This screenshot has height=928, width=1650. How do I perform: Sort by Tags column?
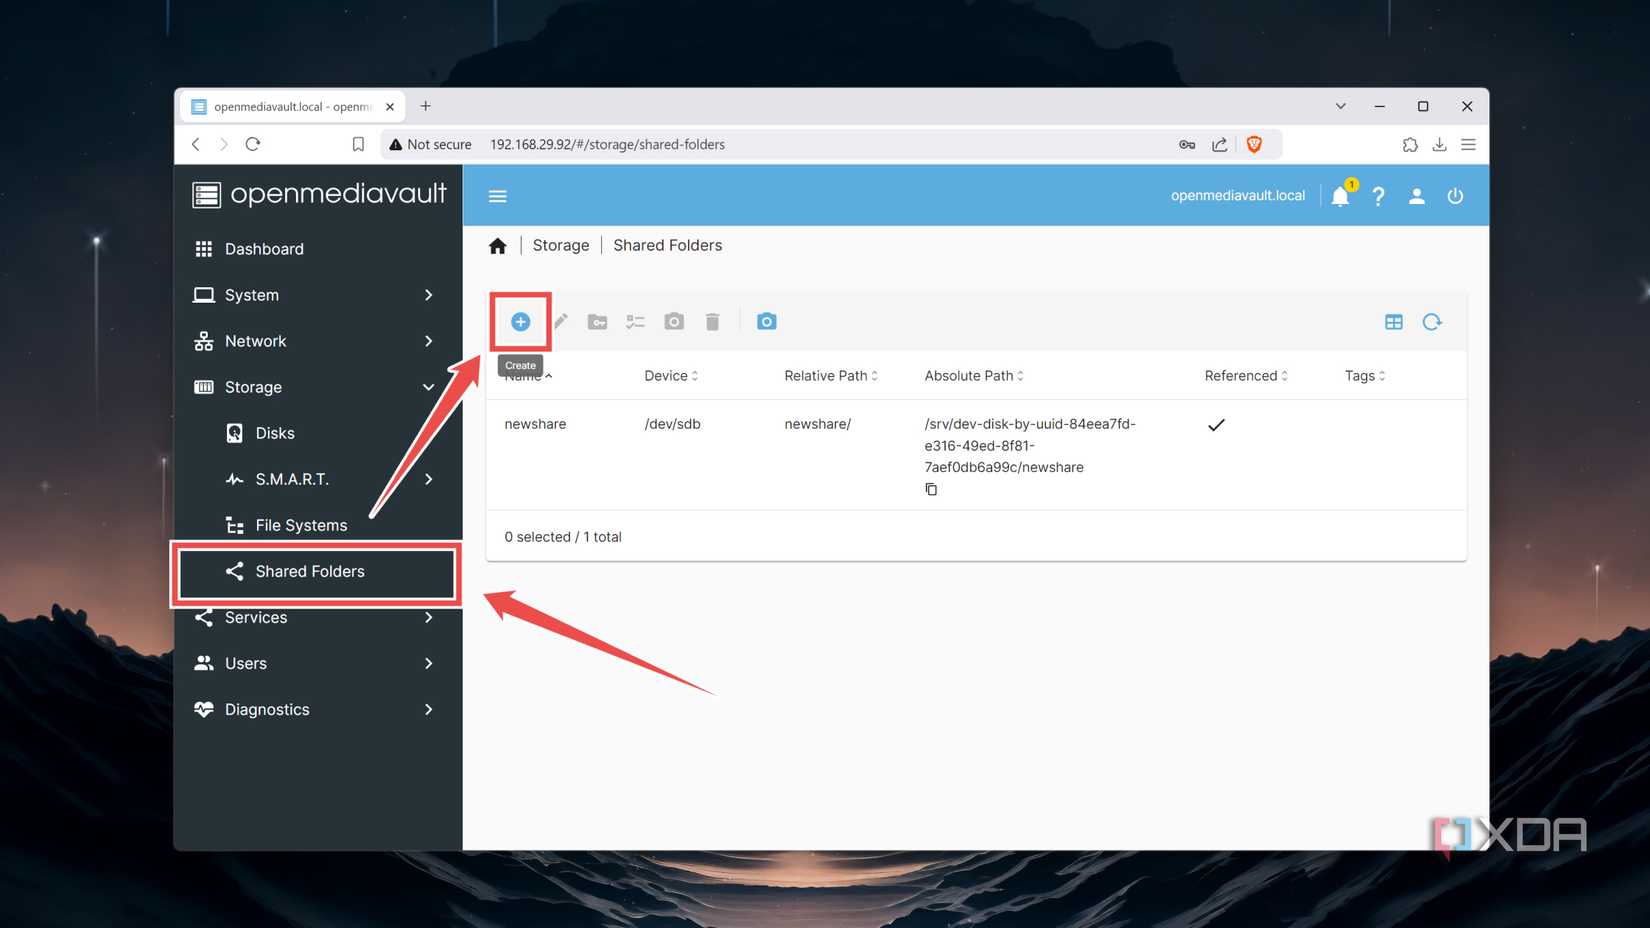coord(1365,376)
